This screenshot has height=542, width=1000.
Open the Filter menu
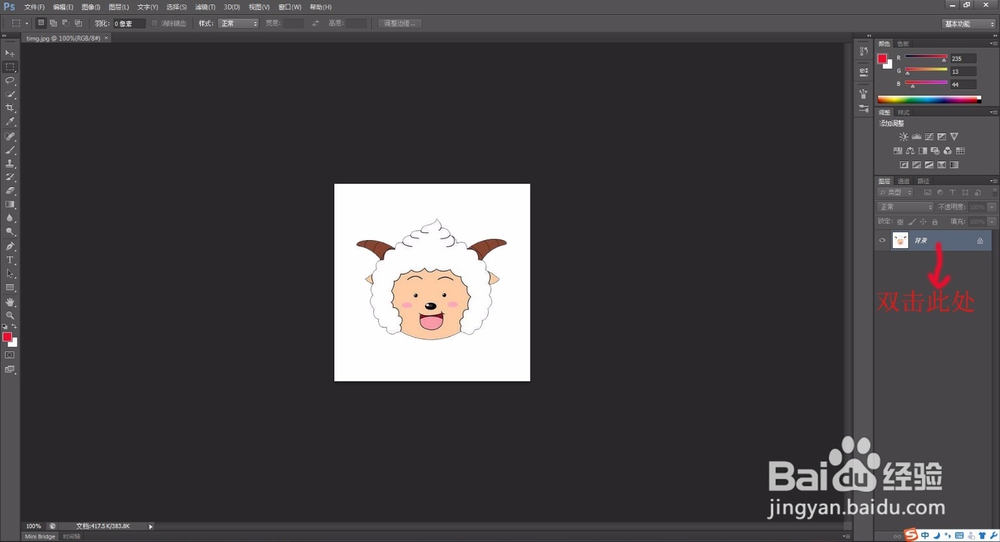point(205,7)
